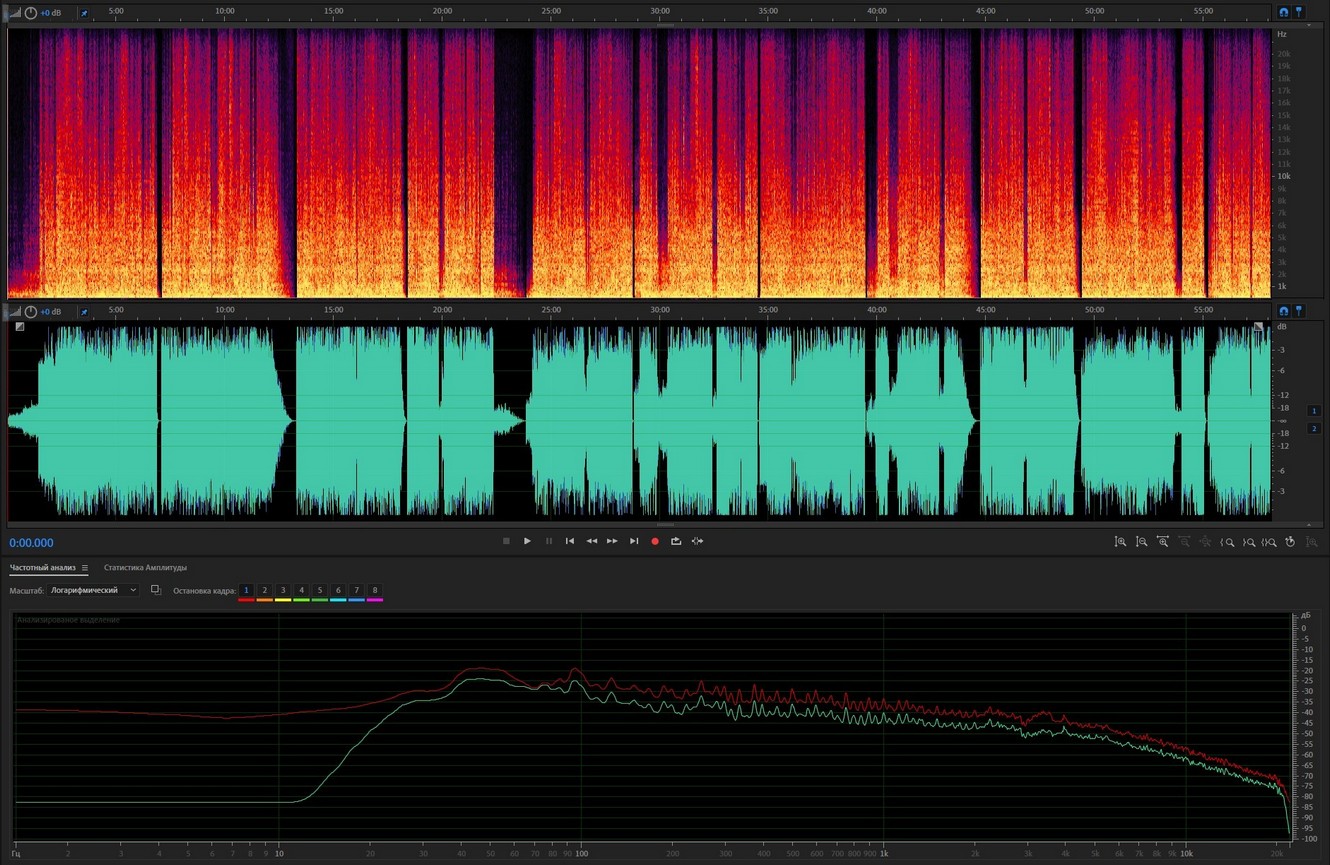Click the Fast Forward transport button

[x=612, y=541]
